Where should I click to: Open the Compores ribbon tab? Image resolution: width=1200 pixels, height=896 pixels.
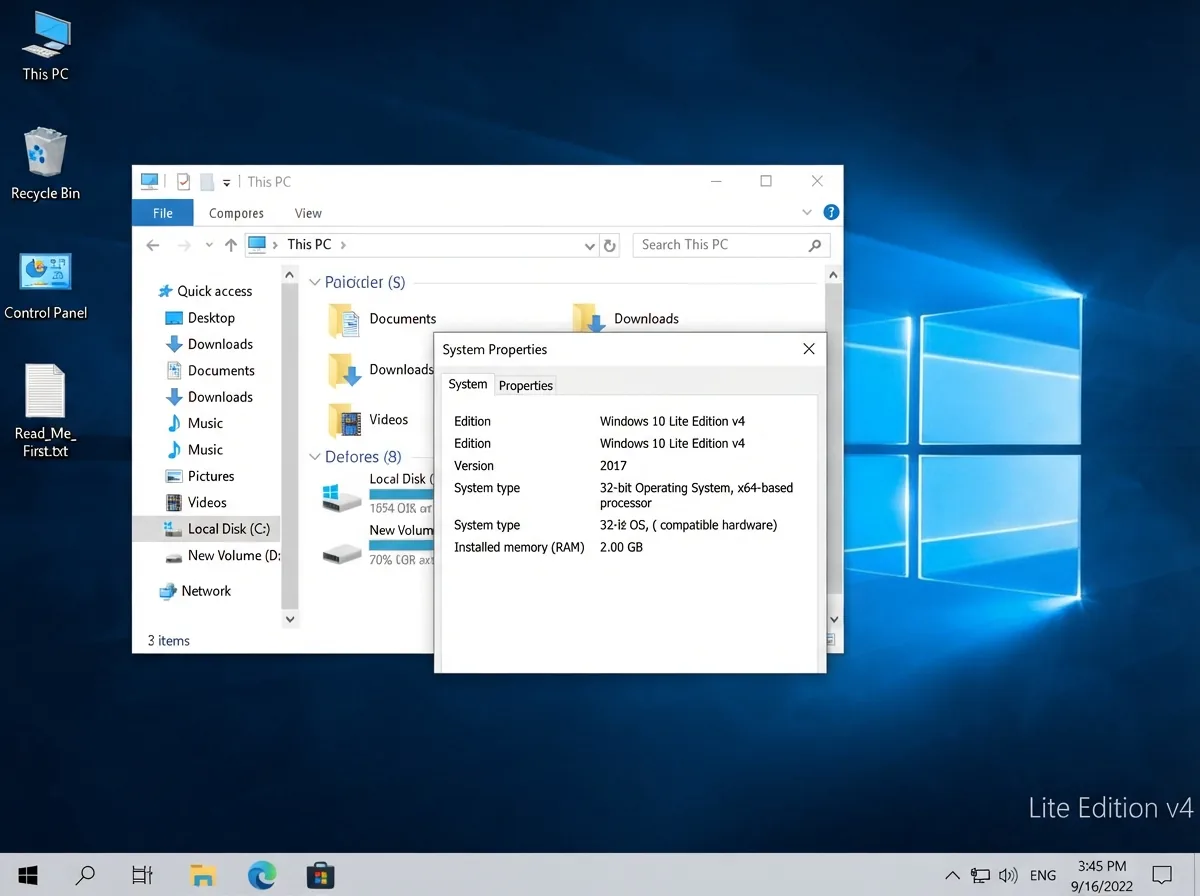[236, 213]
